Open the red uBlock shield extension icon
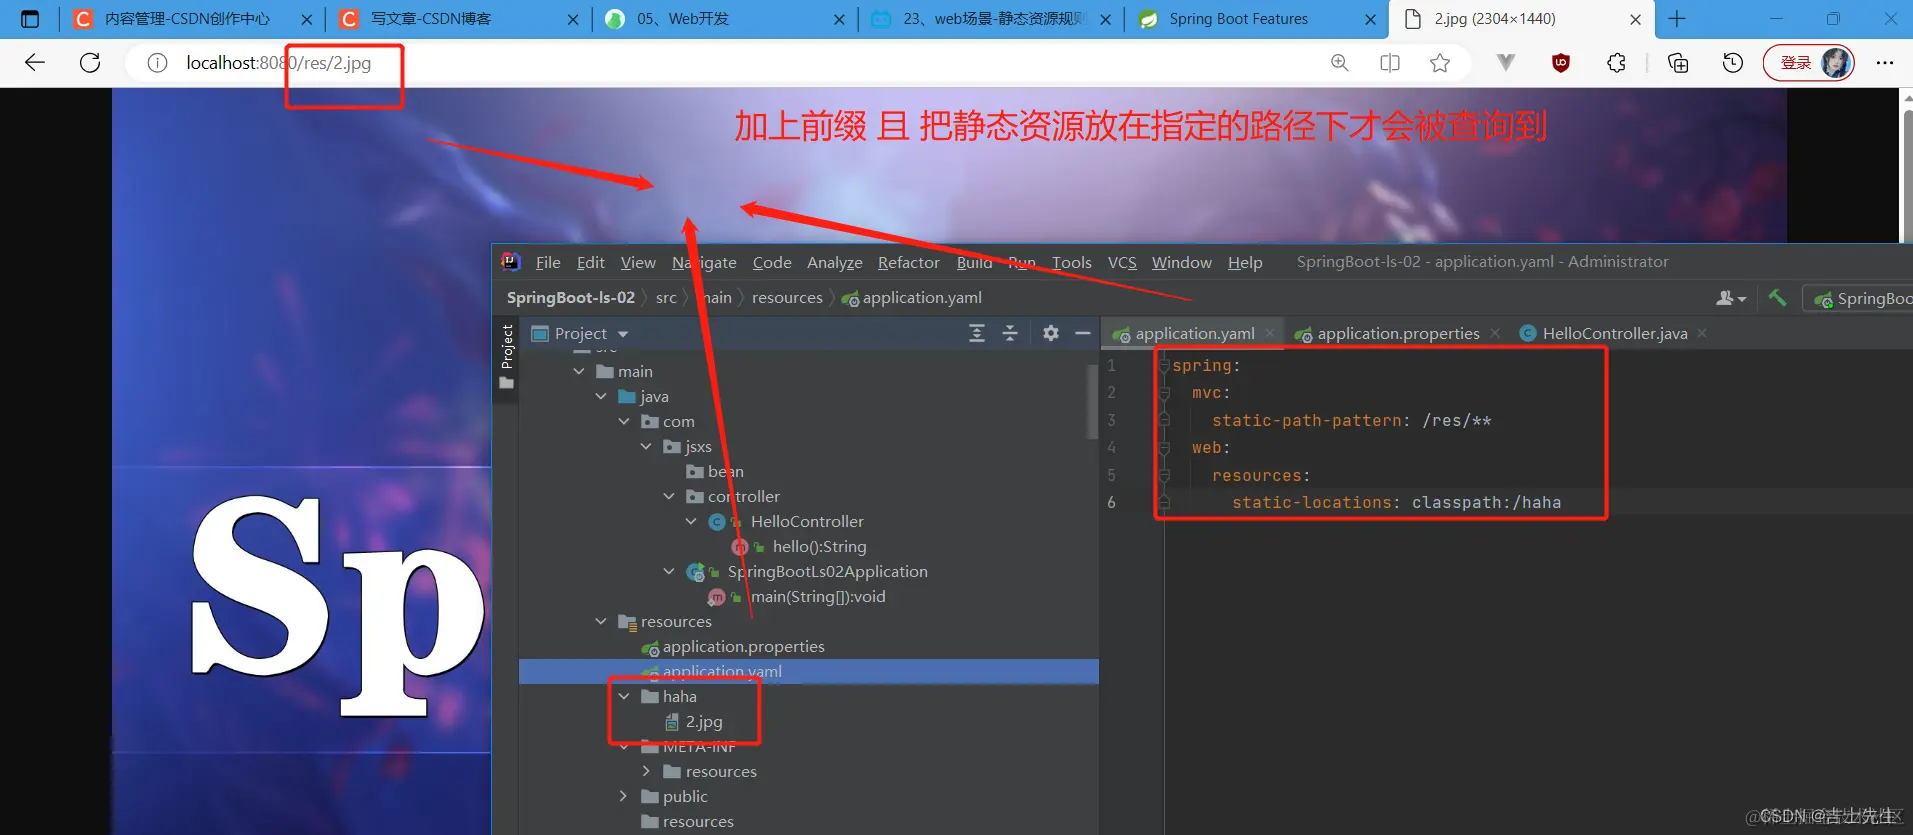The image size is (1913, 835). click(x=1561, y=63)
